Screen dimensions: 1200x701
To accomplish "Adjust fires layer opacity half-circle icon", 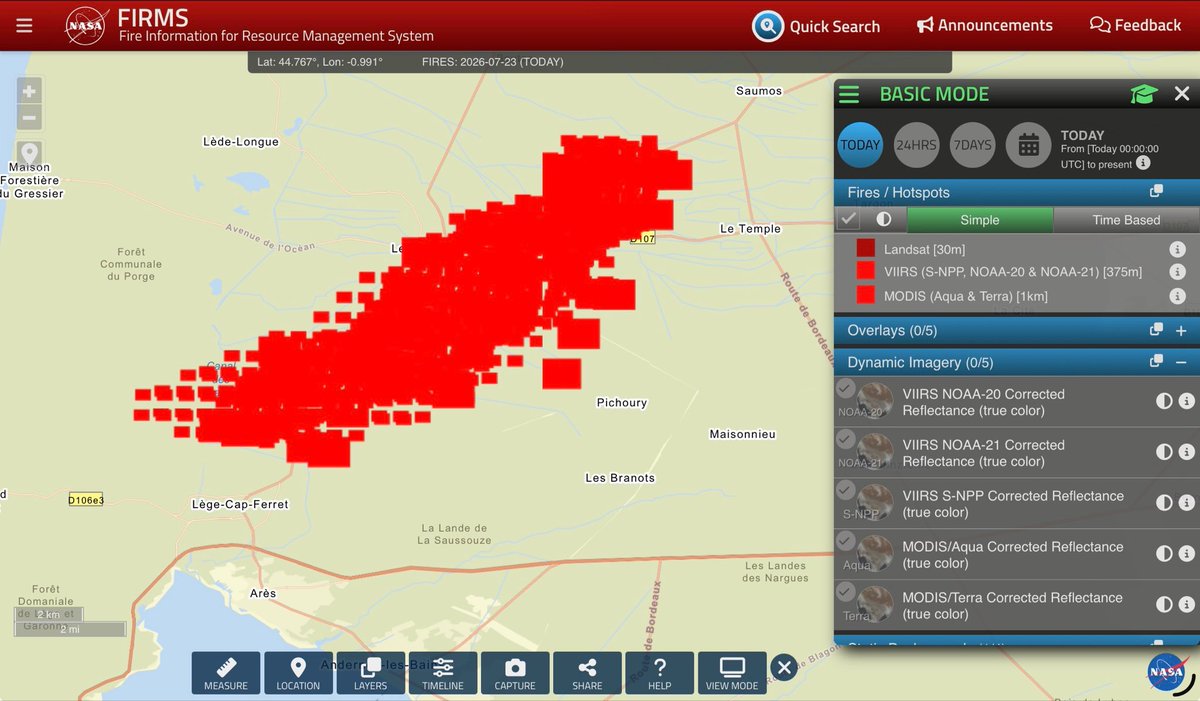I will pos(884,219).
